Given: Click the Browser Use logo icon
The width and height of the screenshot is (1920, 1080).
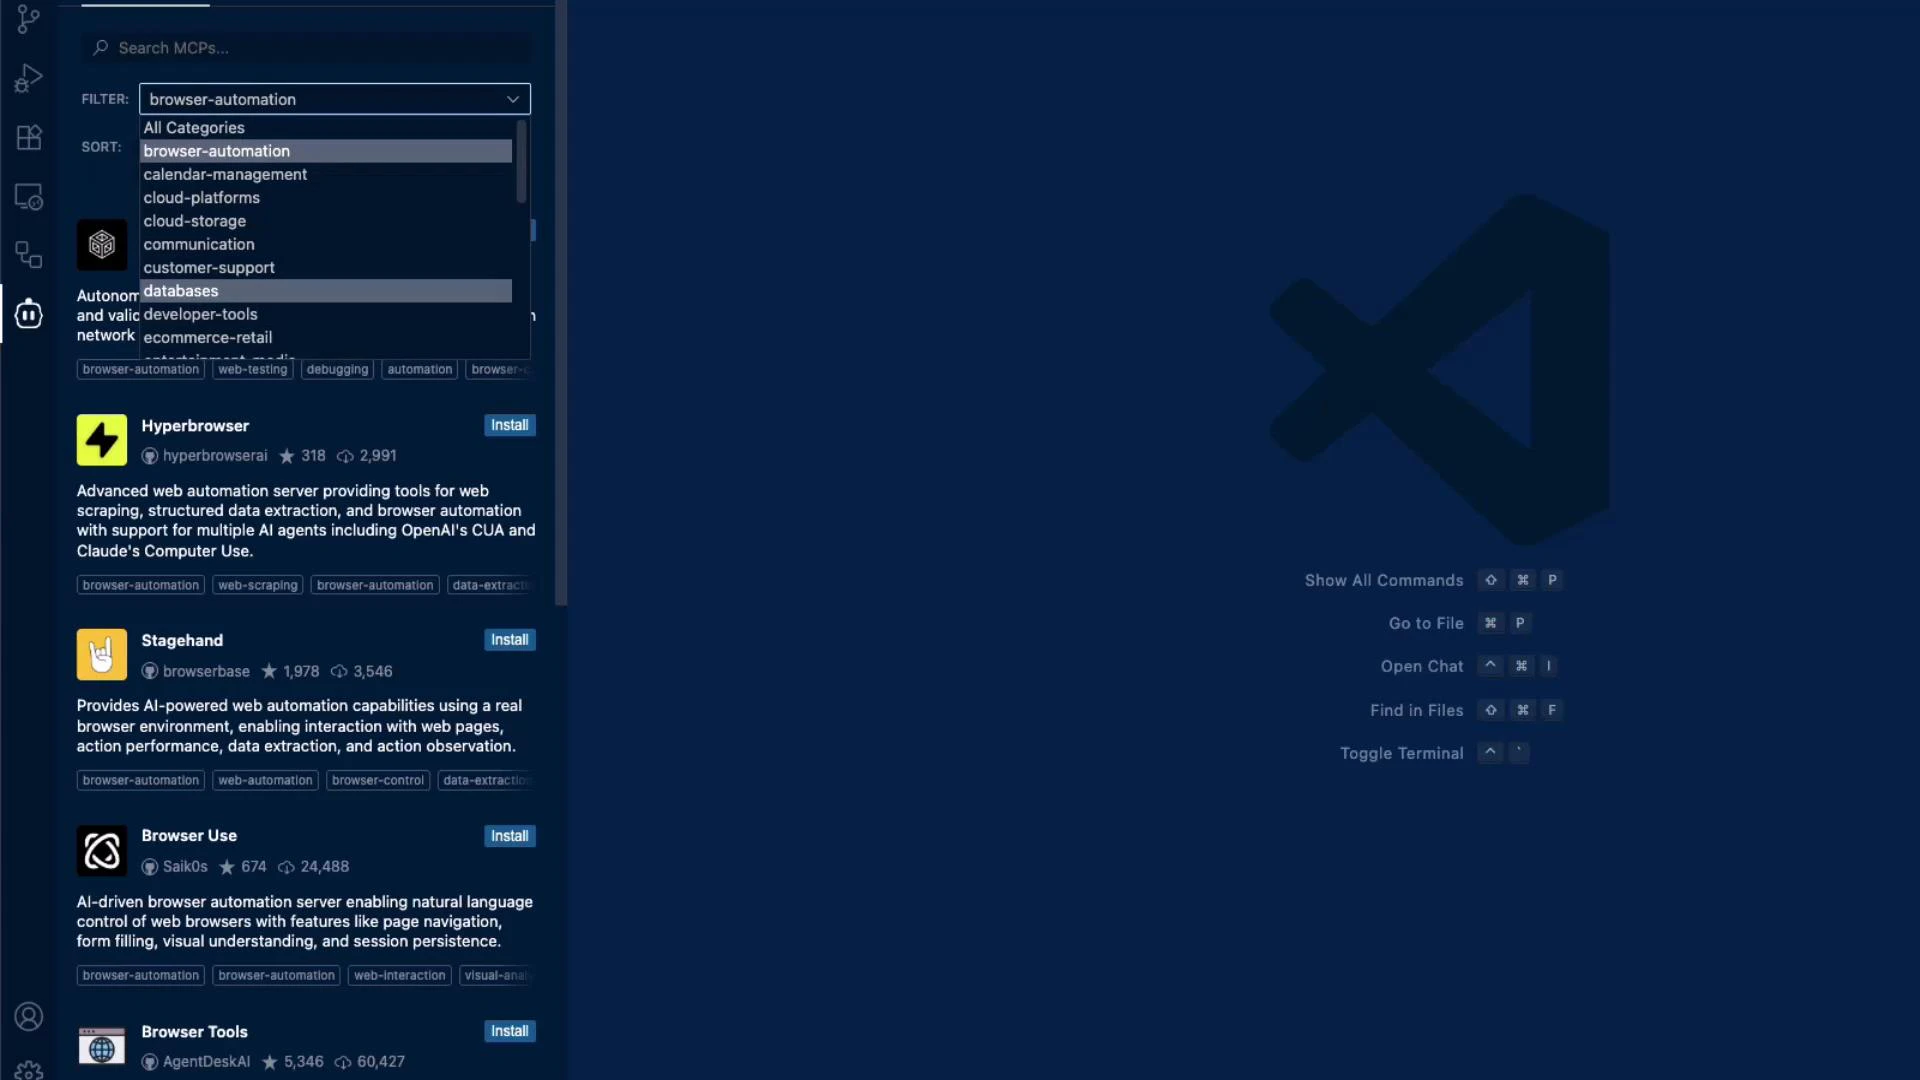Looking at the screenshot, I should click(102, 851).
